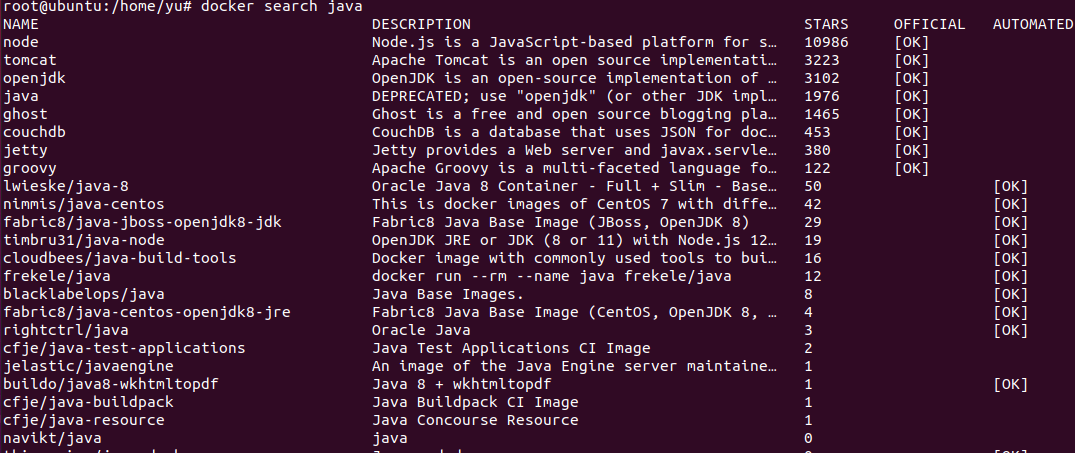The image size is (1075, 453).
Task: Click the star count 50
Action: (x=813, y=186)
